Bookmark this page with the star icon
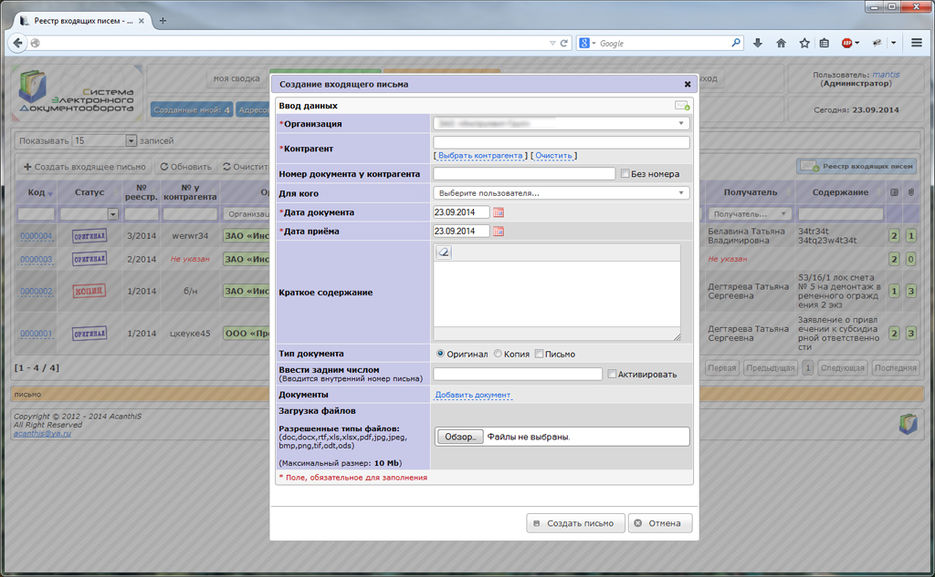The height and width of the screenshot is (577, 935). click(x=804, y=43)
